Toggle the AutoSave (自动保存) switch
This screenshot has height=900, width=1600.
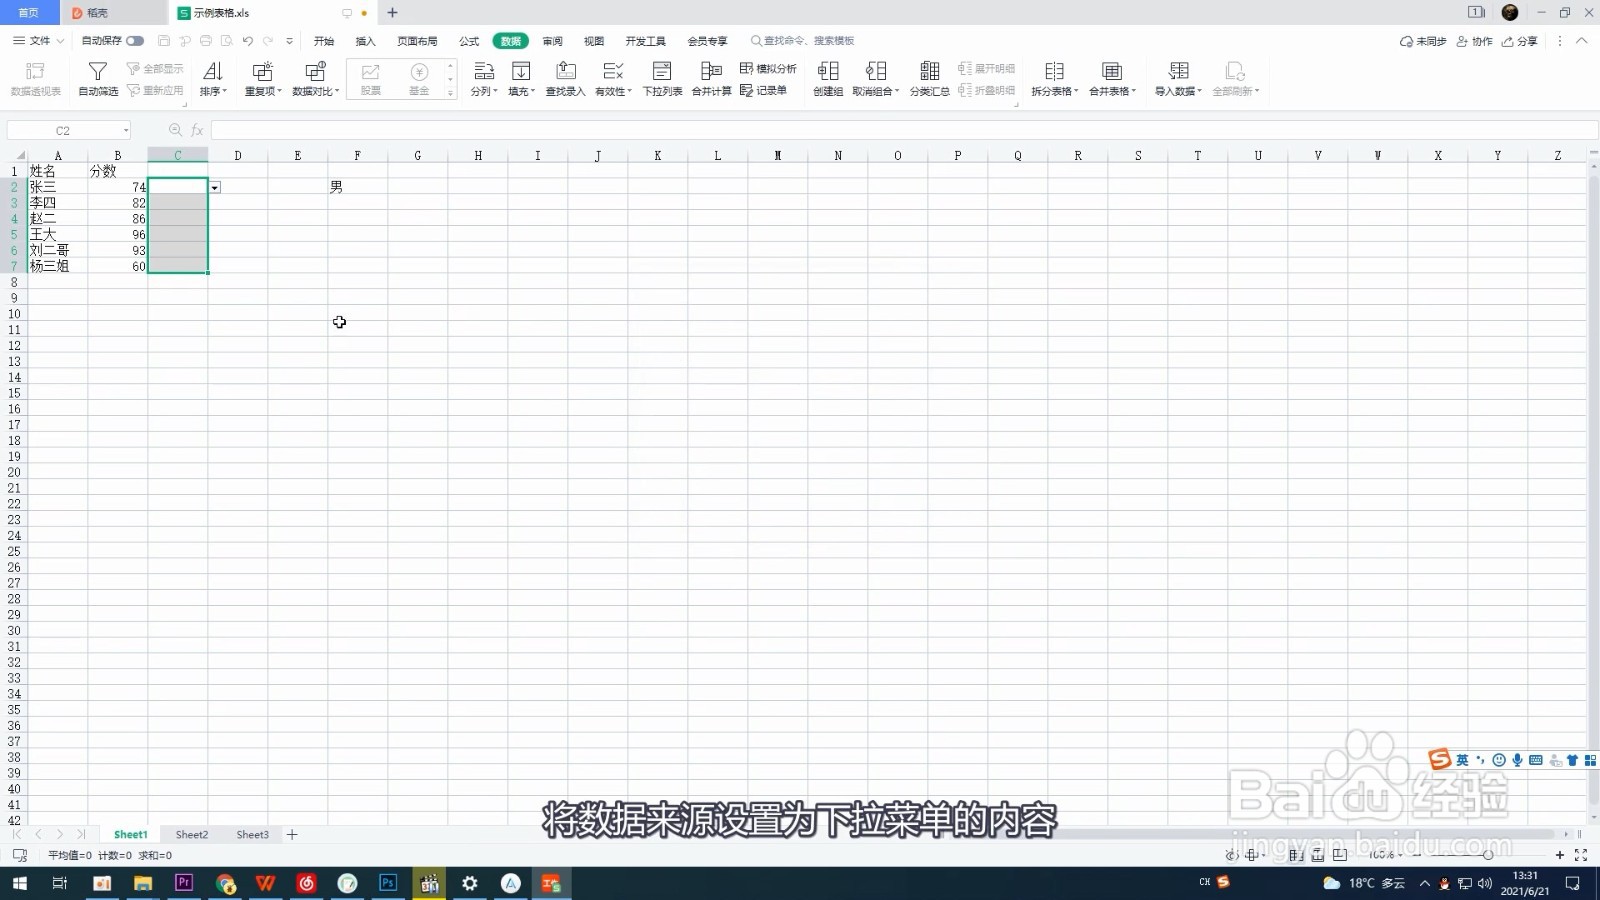pos(135,41)
